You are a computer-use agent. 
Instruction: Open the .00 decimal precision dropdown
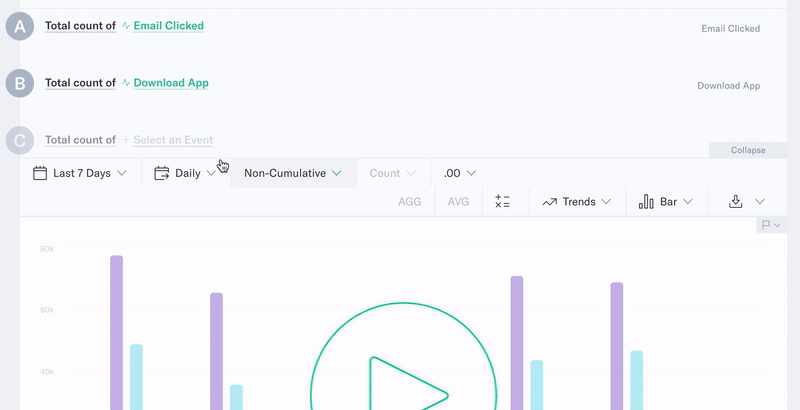(x=460, y=173)
